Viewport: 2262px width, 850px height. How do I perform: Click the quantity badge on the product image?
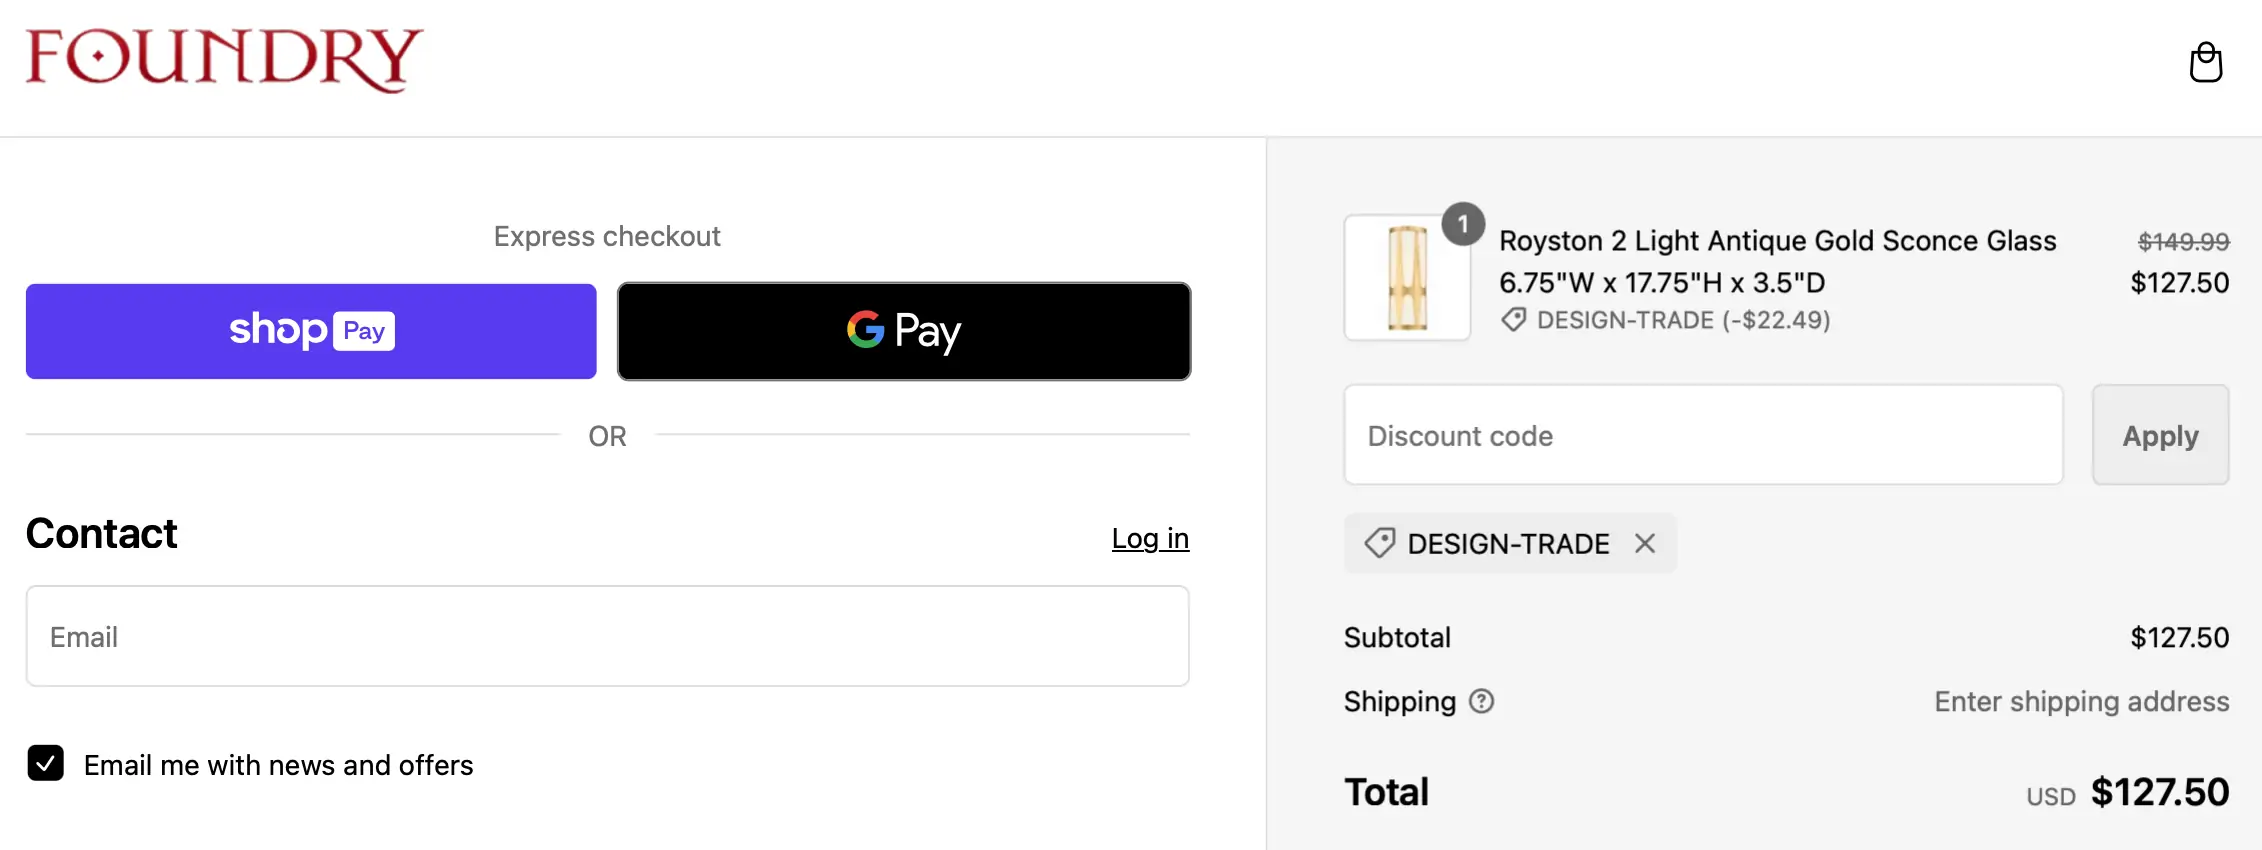pos(1463,224)
